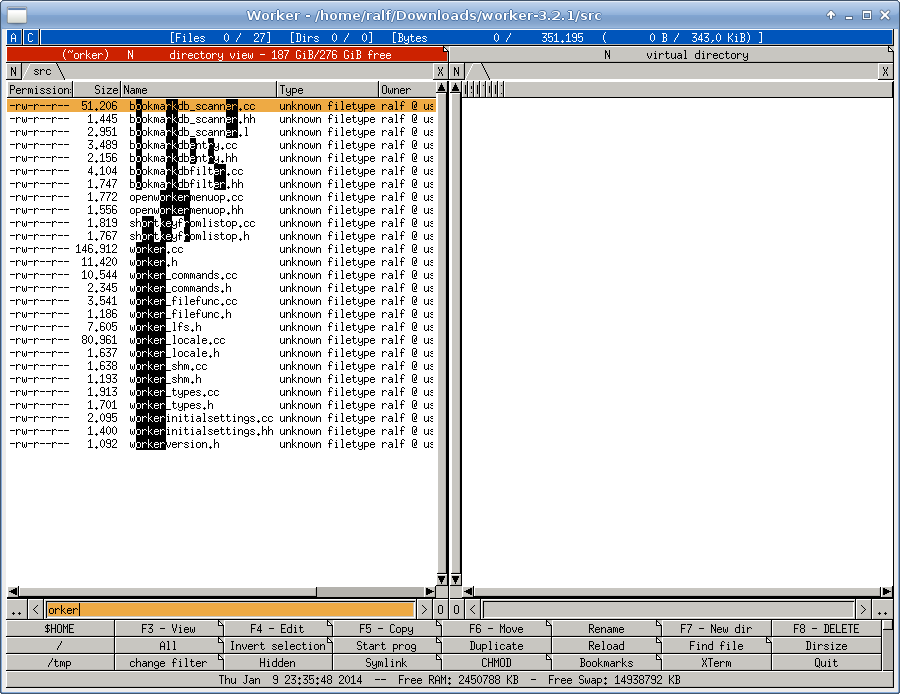Click the right arrow after the left path field

coord(424,610)
